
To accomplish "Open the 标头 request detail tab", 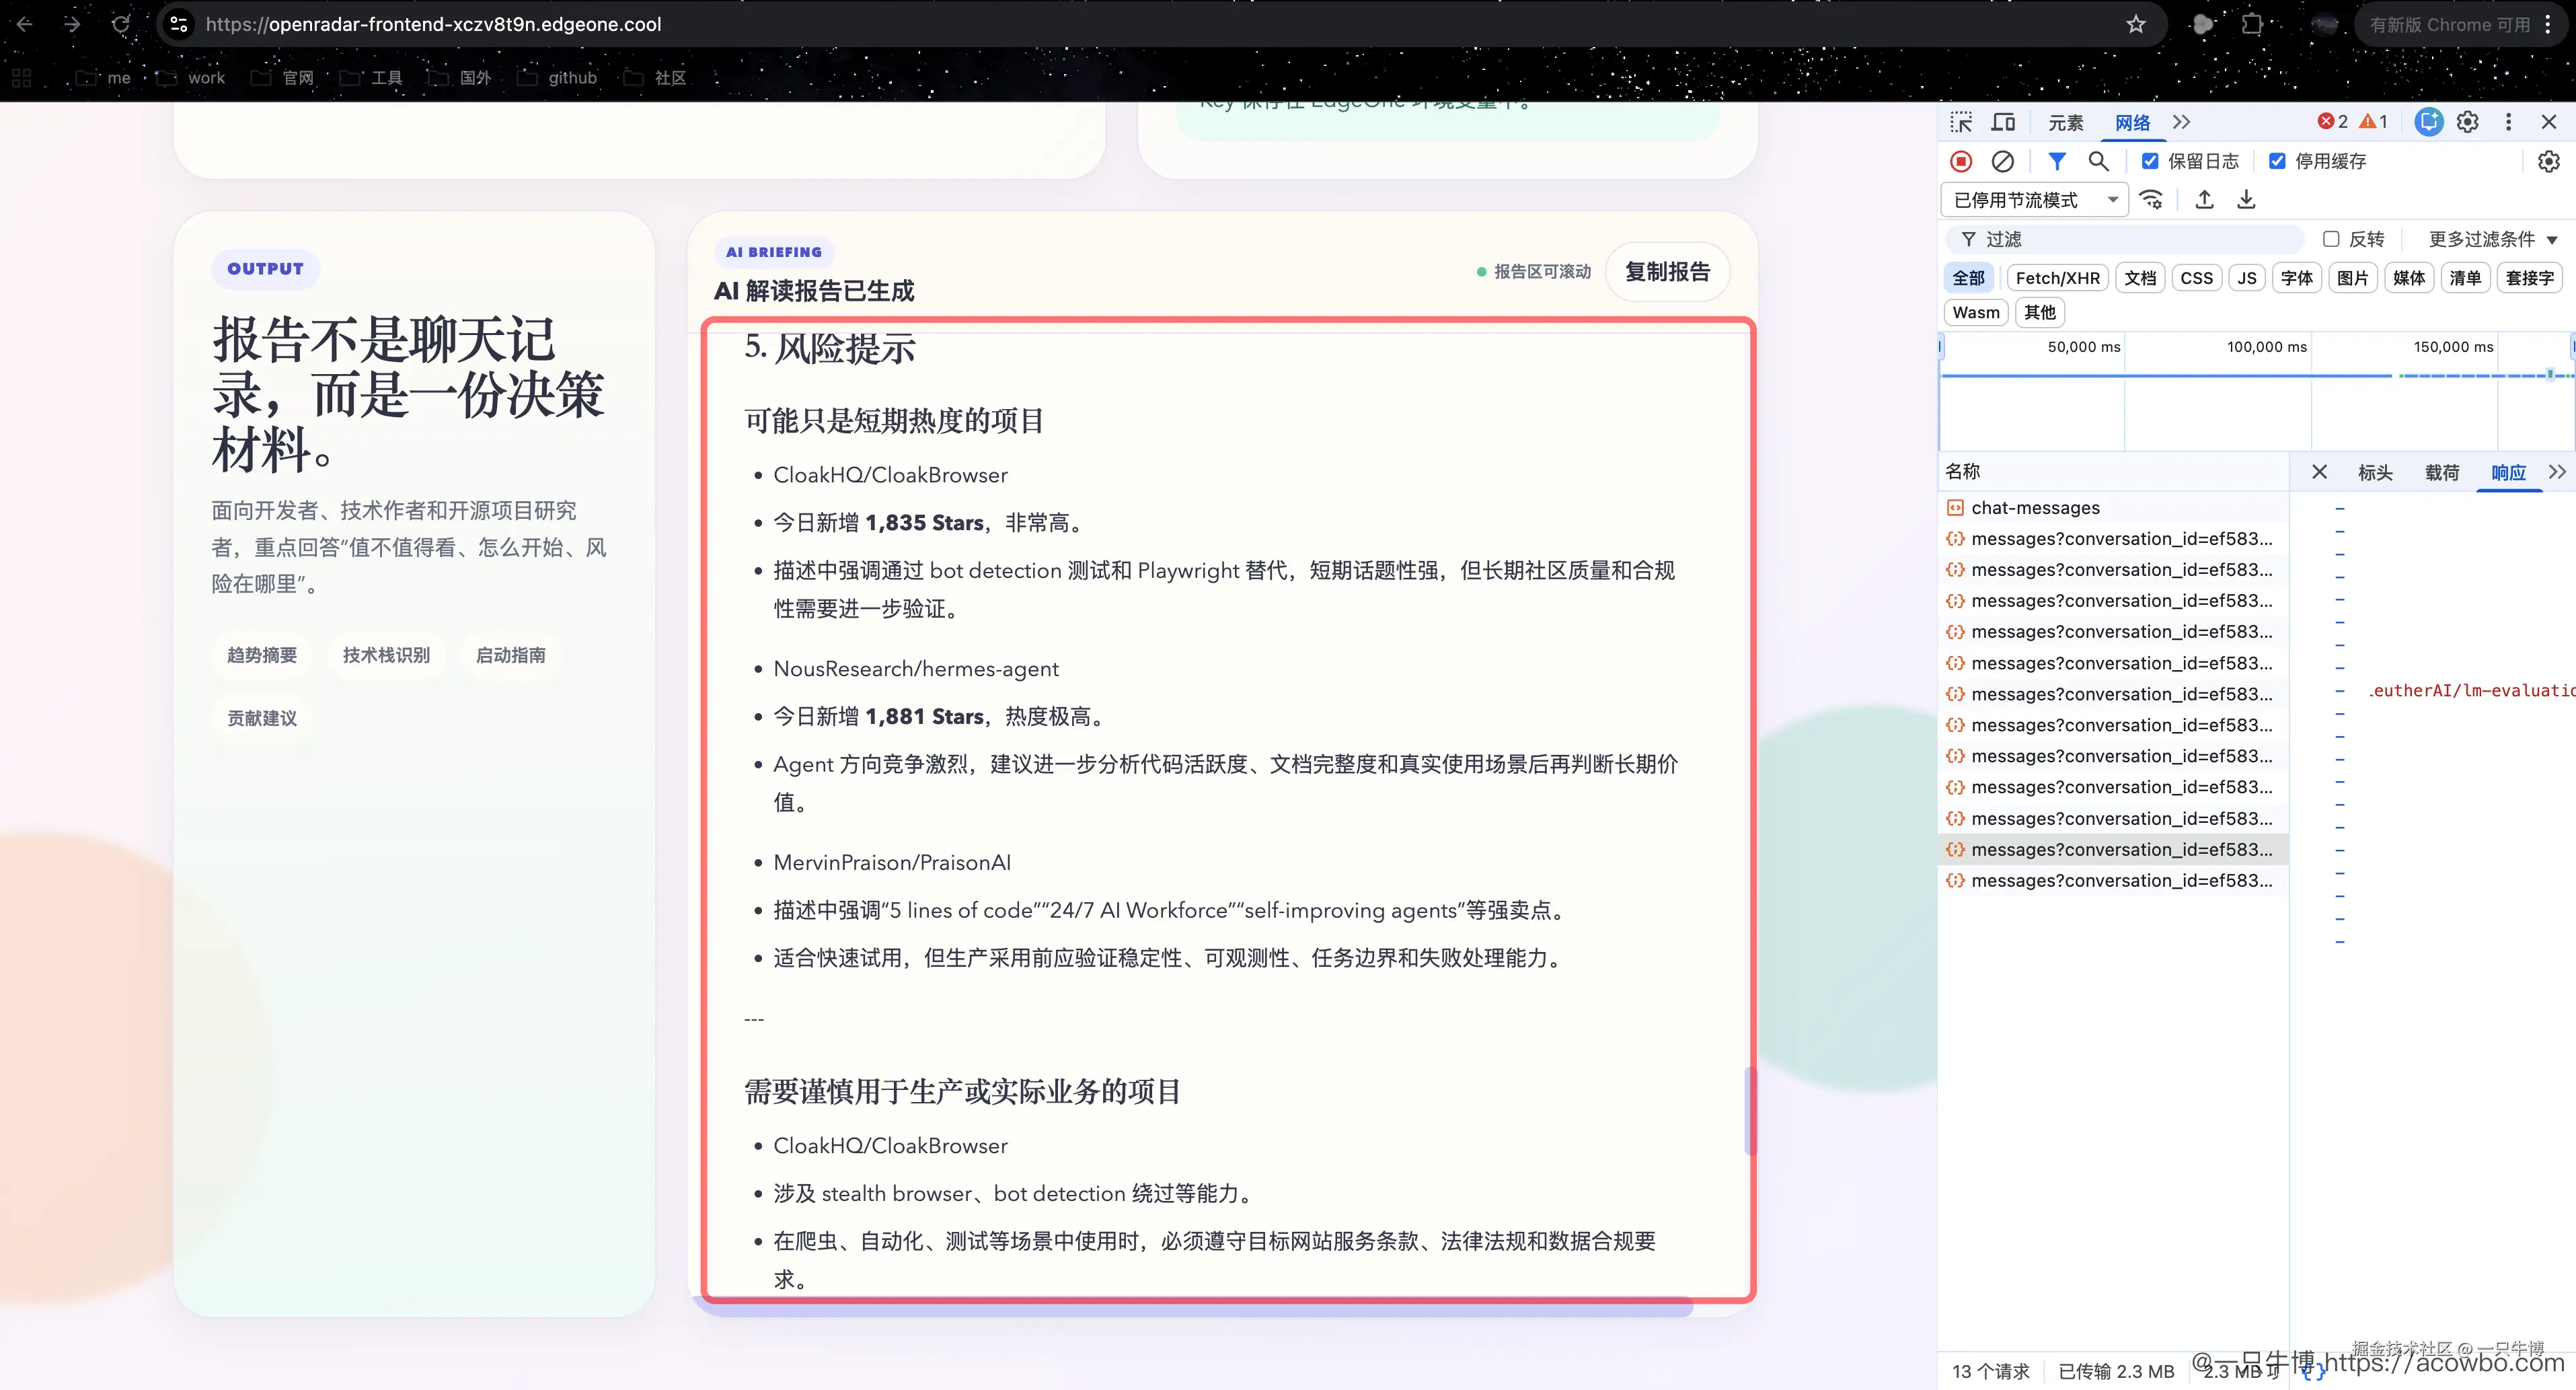I will point(2375,472).
